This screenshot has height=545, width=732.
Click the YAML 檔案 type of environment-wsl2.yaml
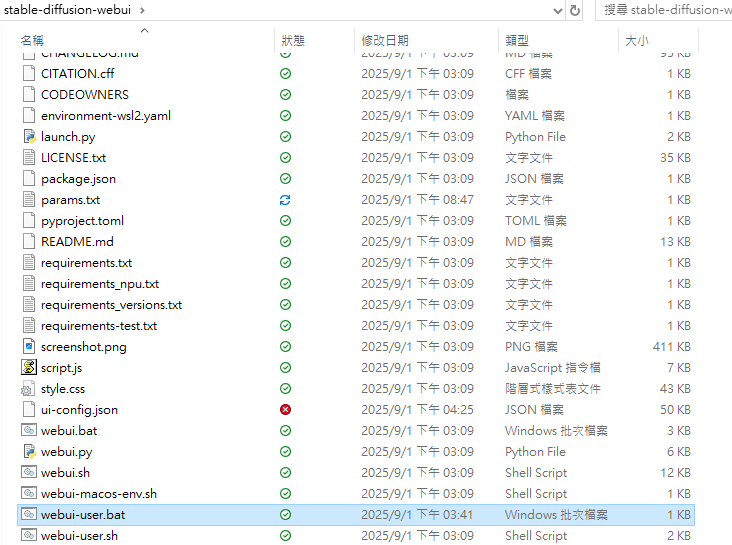point(535,116)
